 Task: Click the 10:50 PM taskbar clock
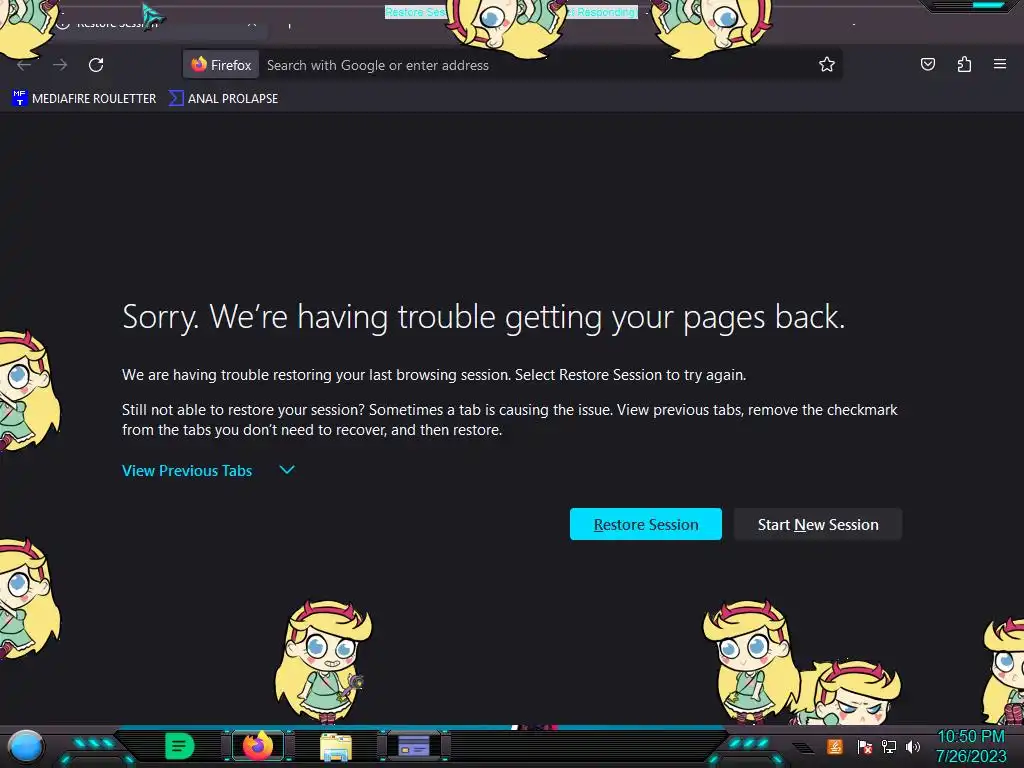coord(971,746)
